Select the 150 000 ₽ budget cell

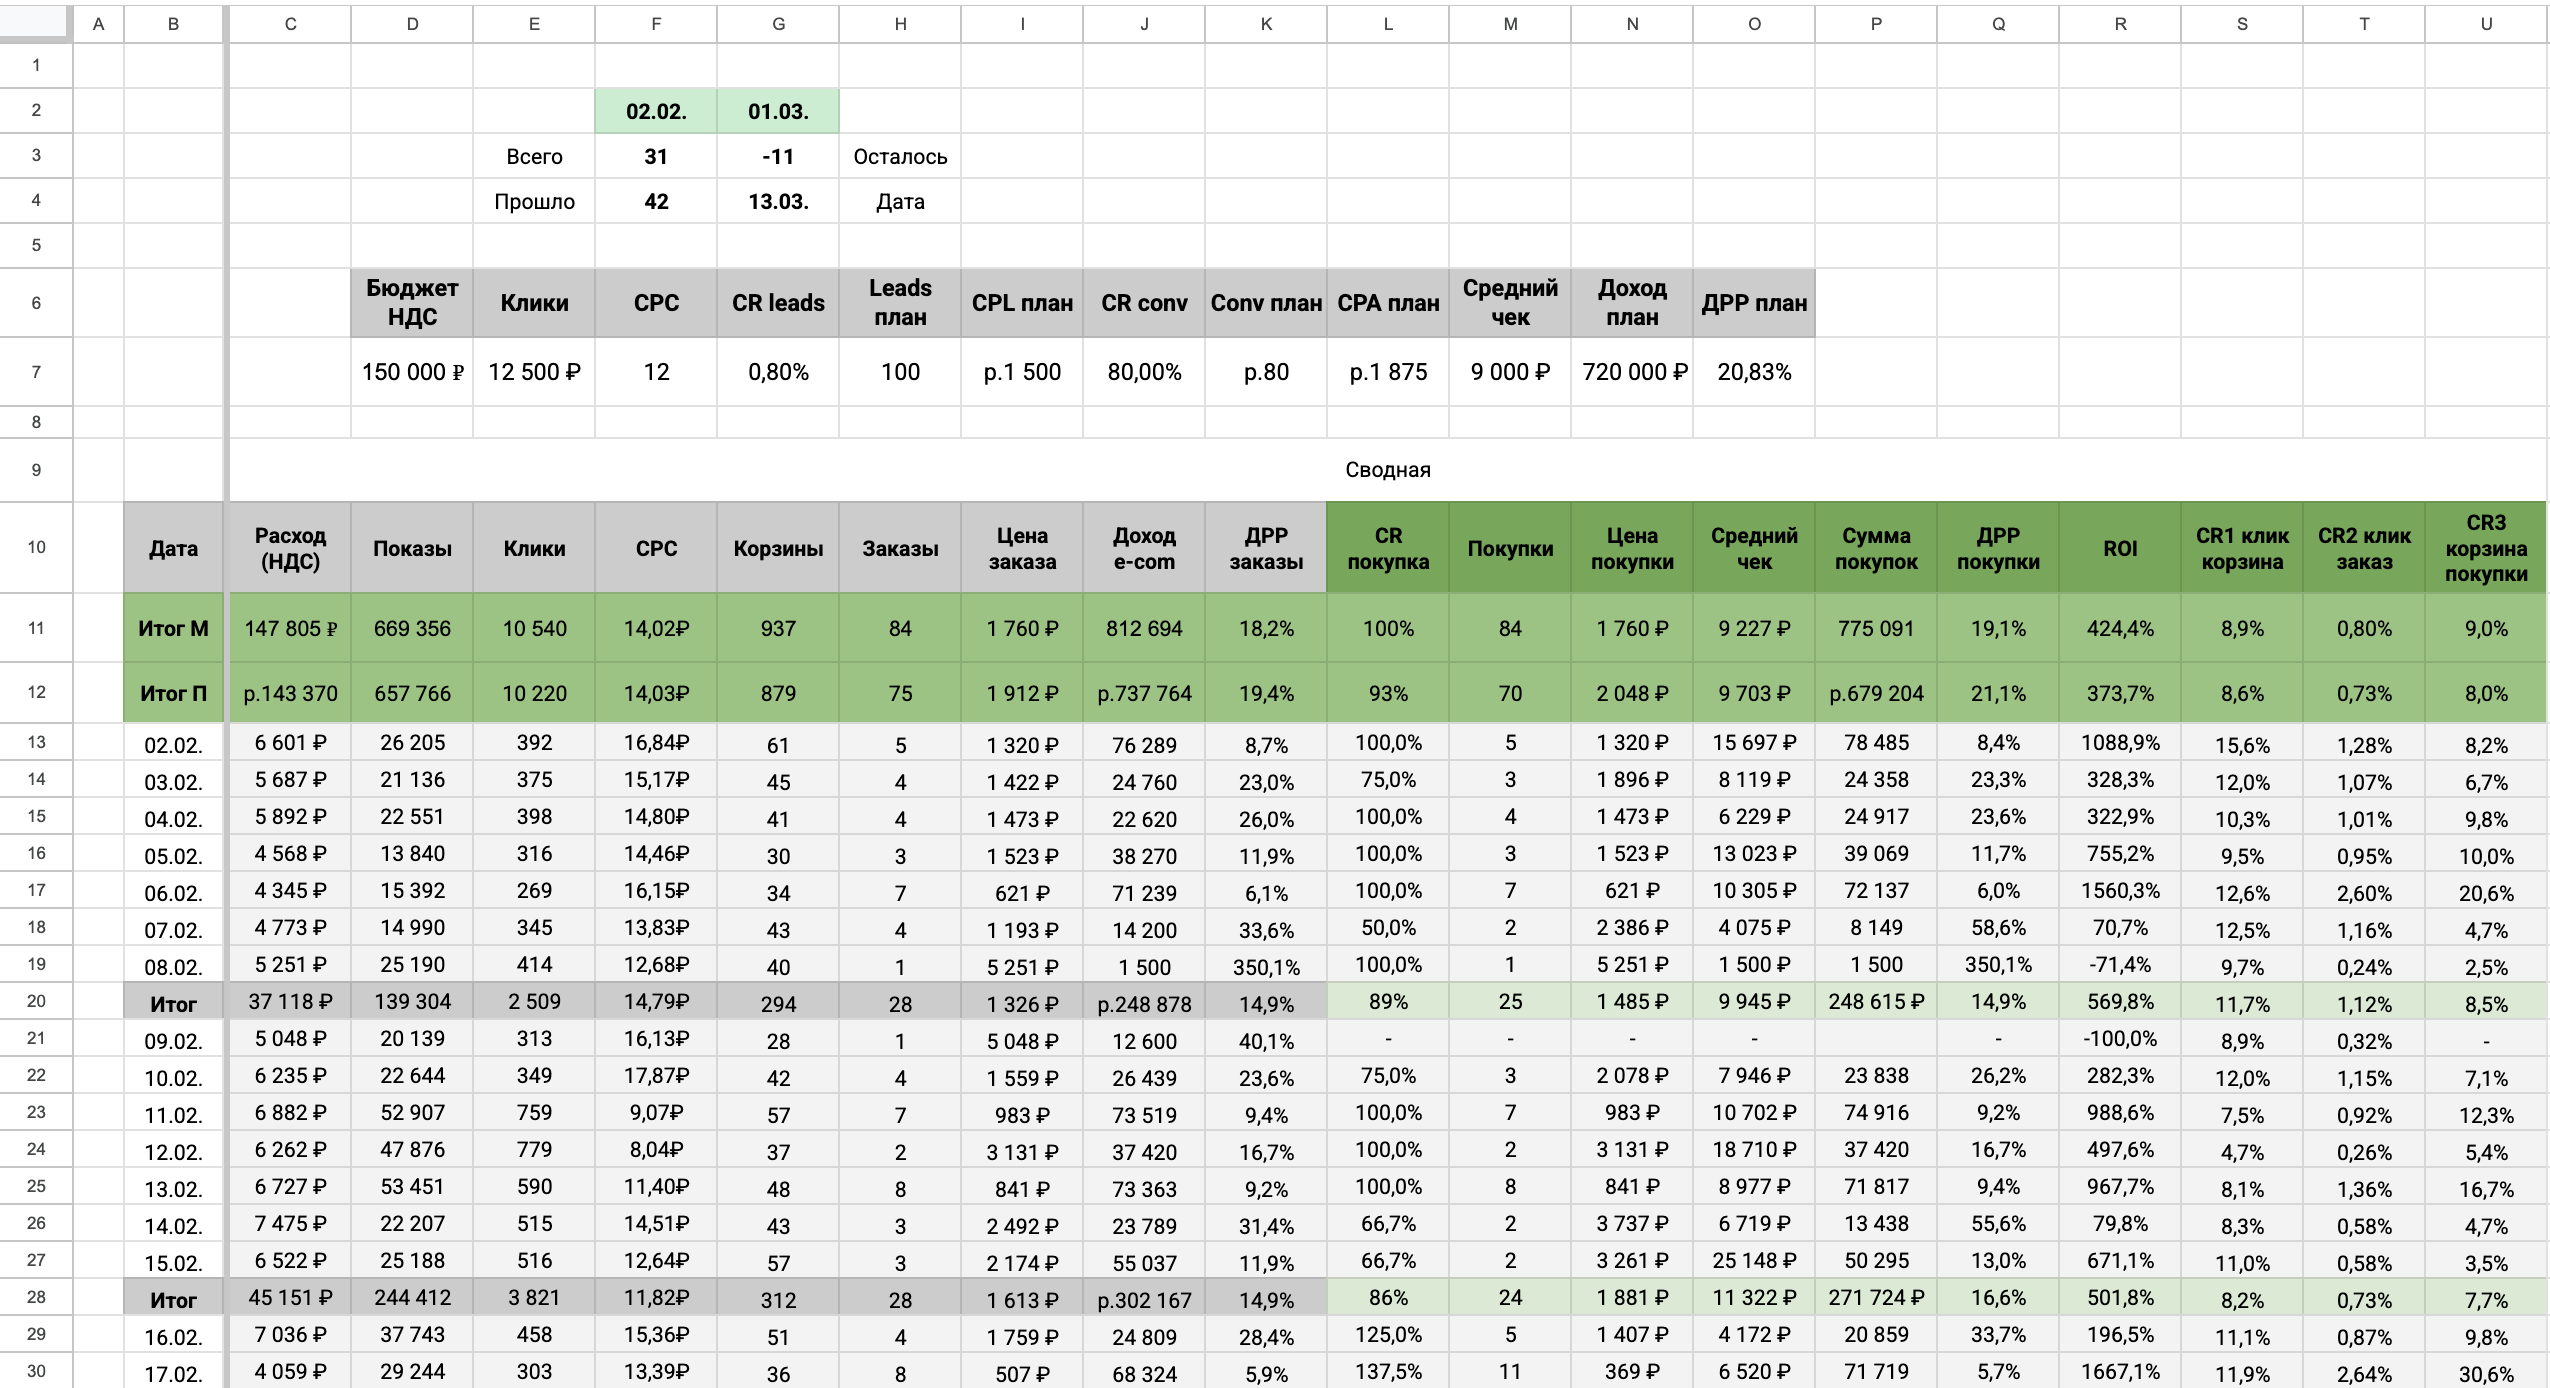click(412, 372)
